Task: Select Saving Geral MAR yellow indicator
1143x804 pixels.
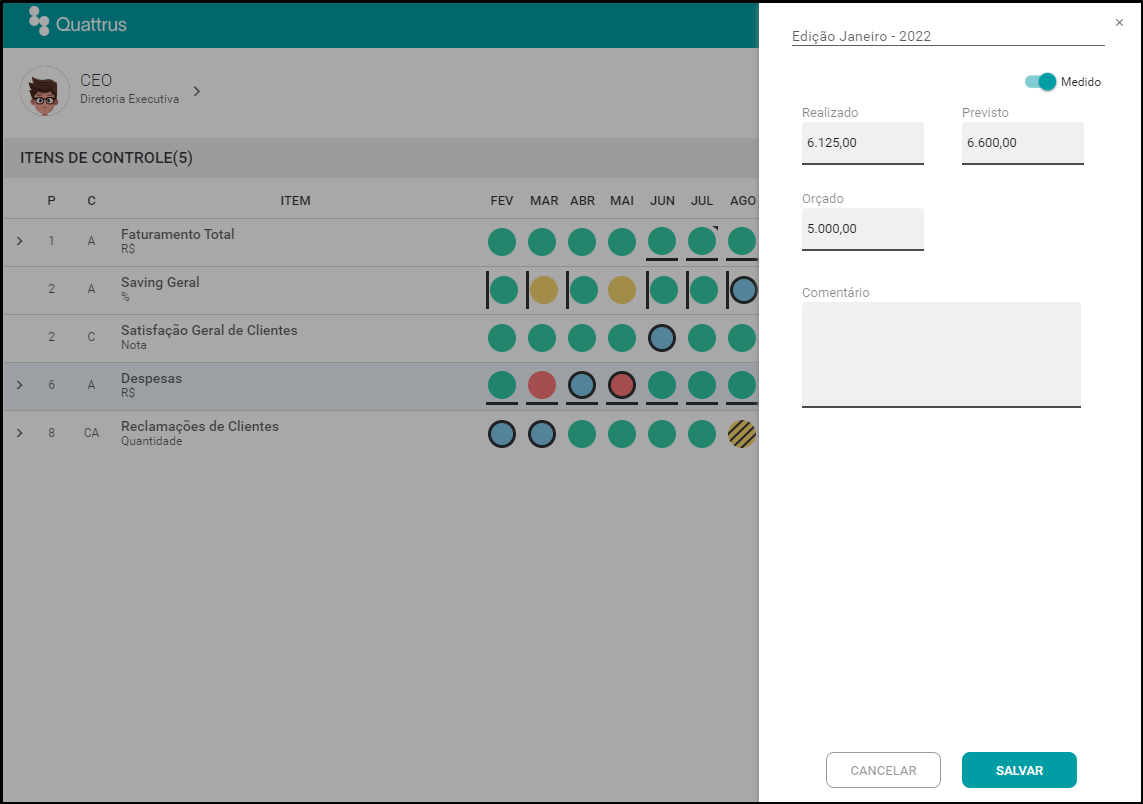Action: click(x=544, y=290)
